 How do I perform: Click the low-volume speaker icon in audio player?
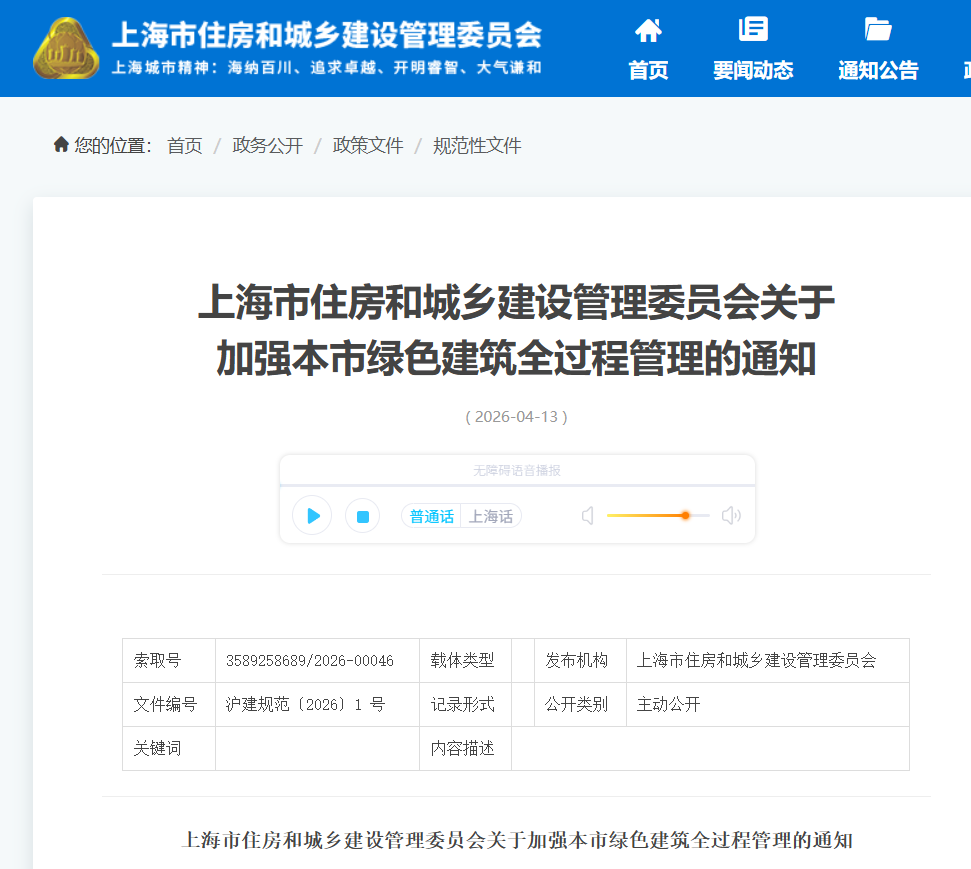click(x=587, y=515)
